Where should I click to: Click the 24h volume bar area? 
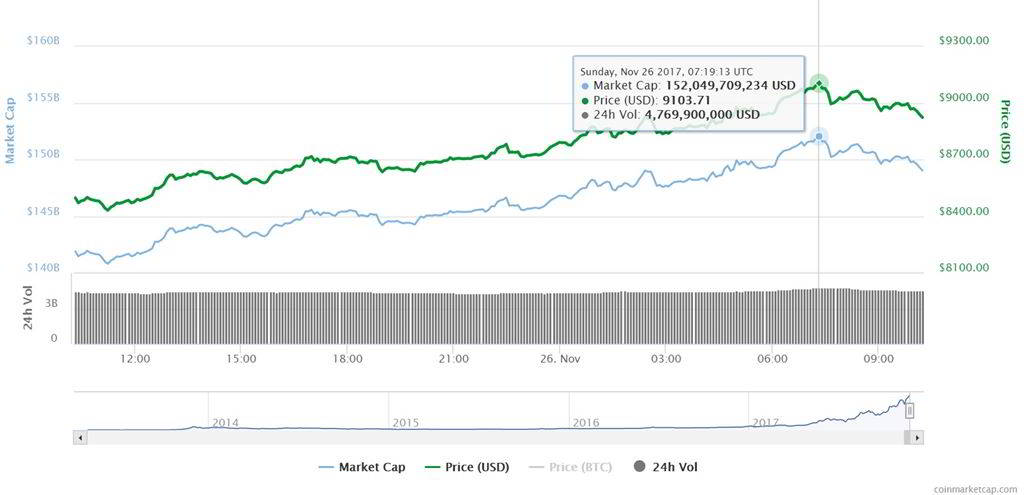499,316
